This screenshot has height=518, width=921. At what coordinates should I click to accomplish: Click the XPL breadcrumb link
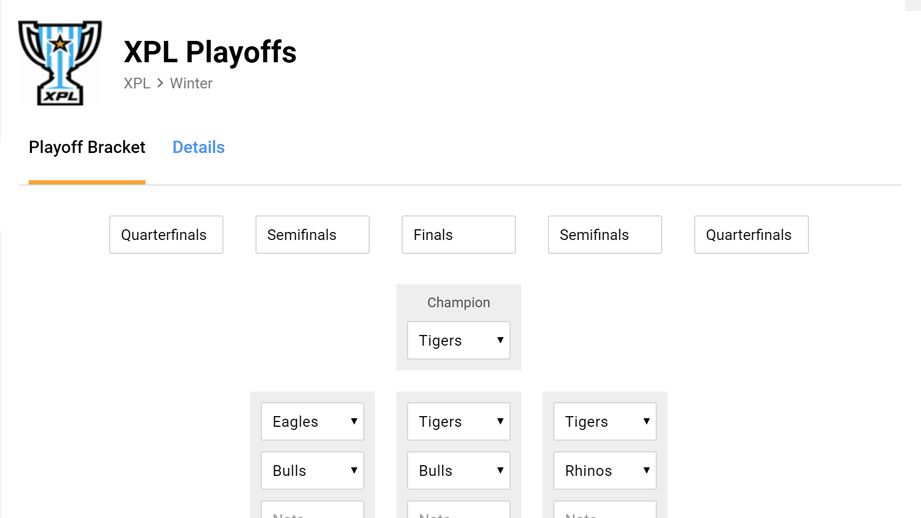pos(137,84)
